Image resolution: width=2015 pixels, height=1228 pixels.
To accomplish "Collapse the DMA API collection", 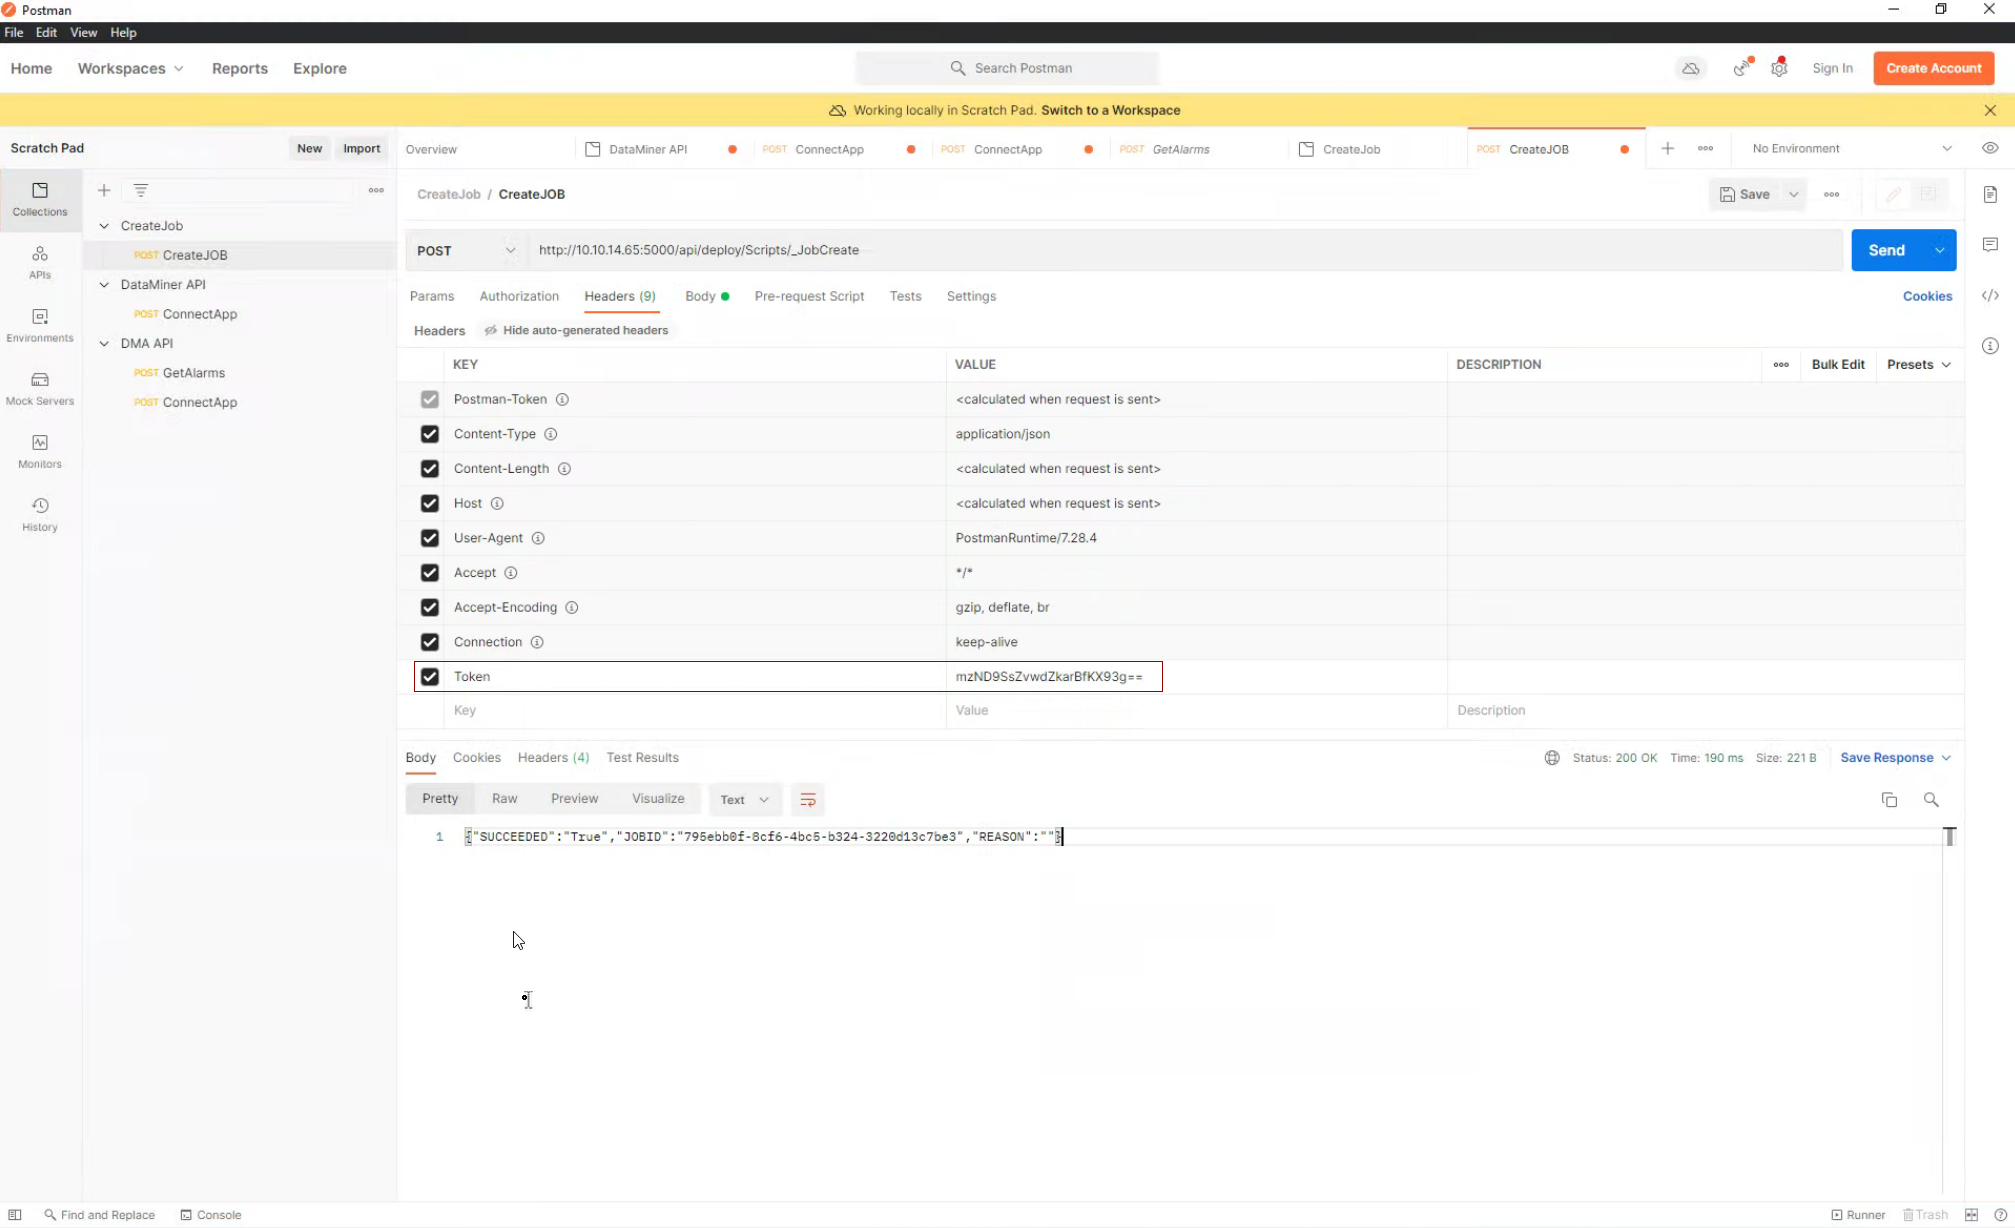I will (104, 343).
